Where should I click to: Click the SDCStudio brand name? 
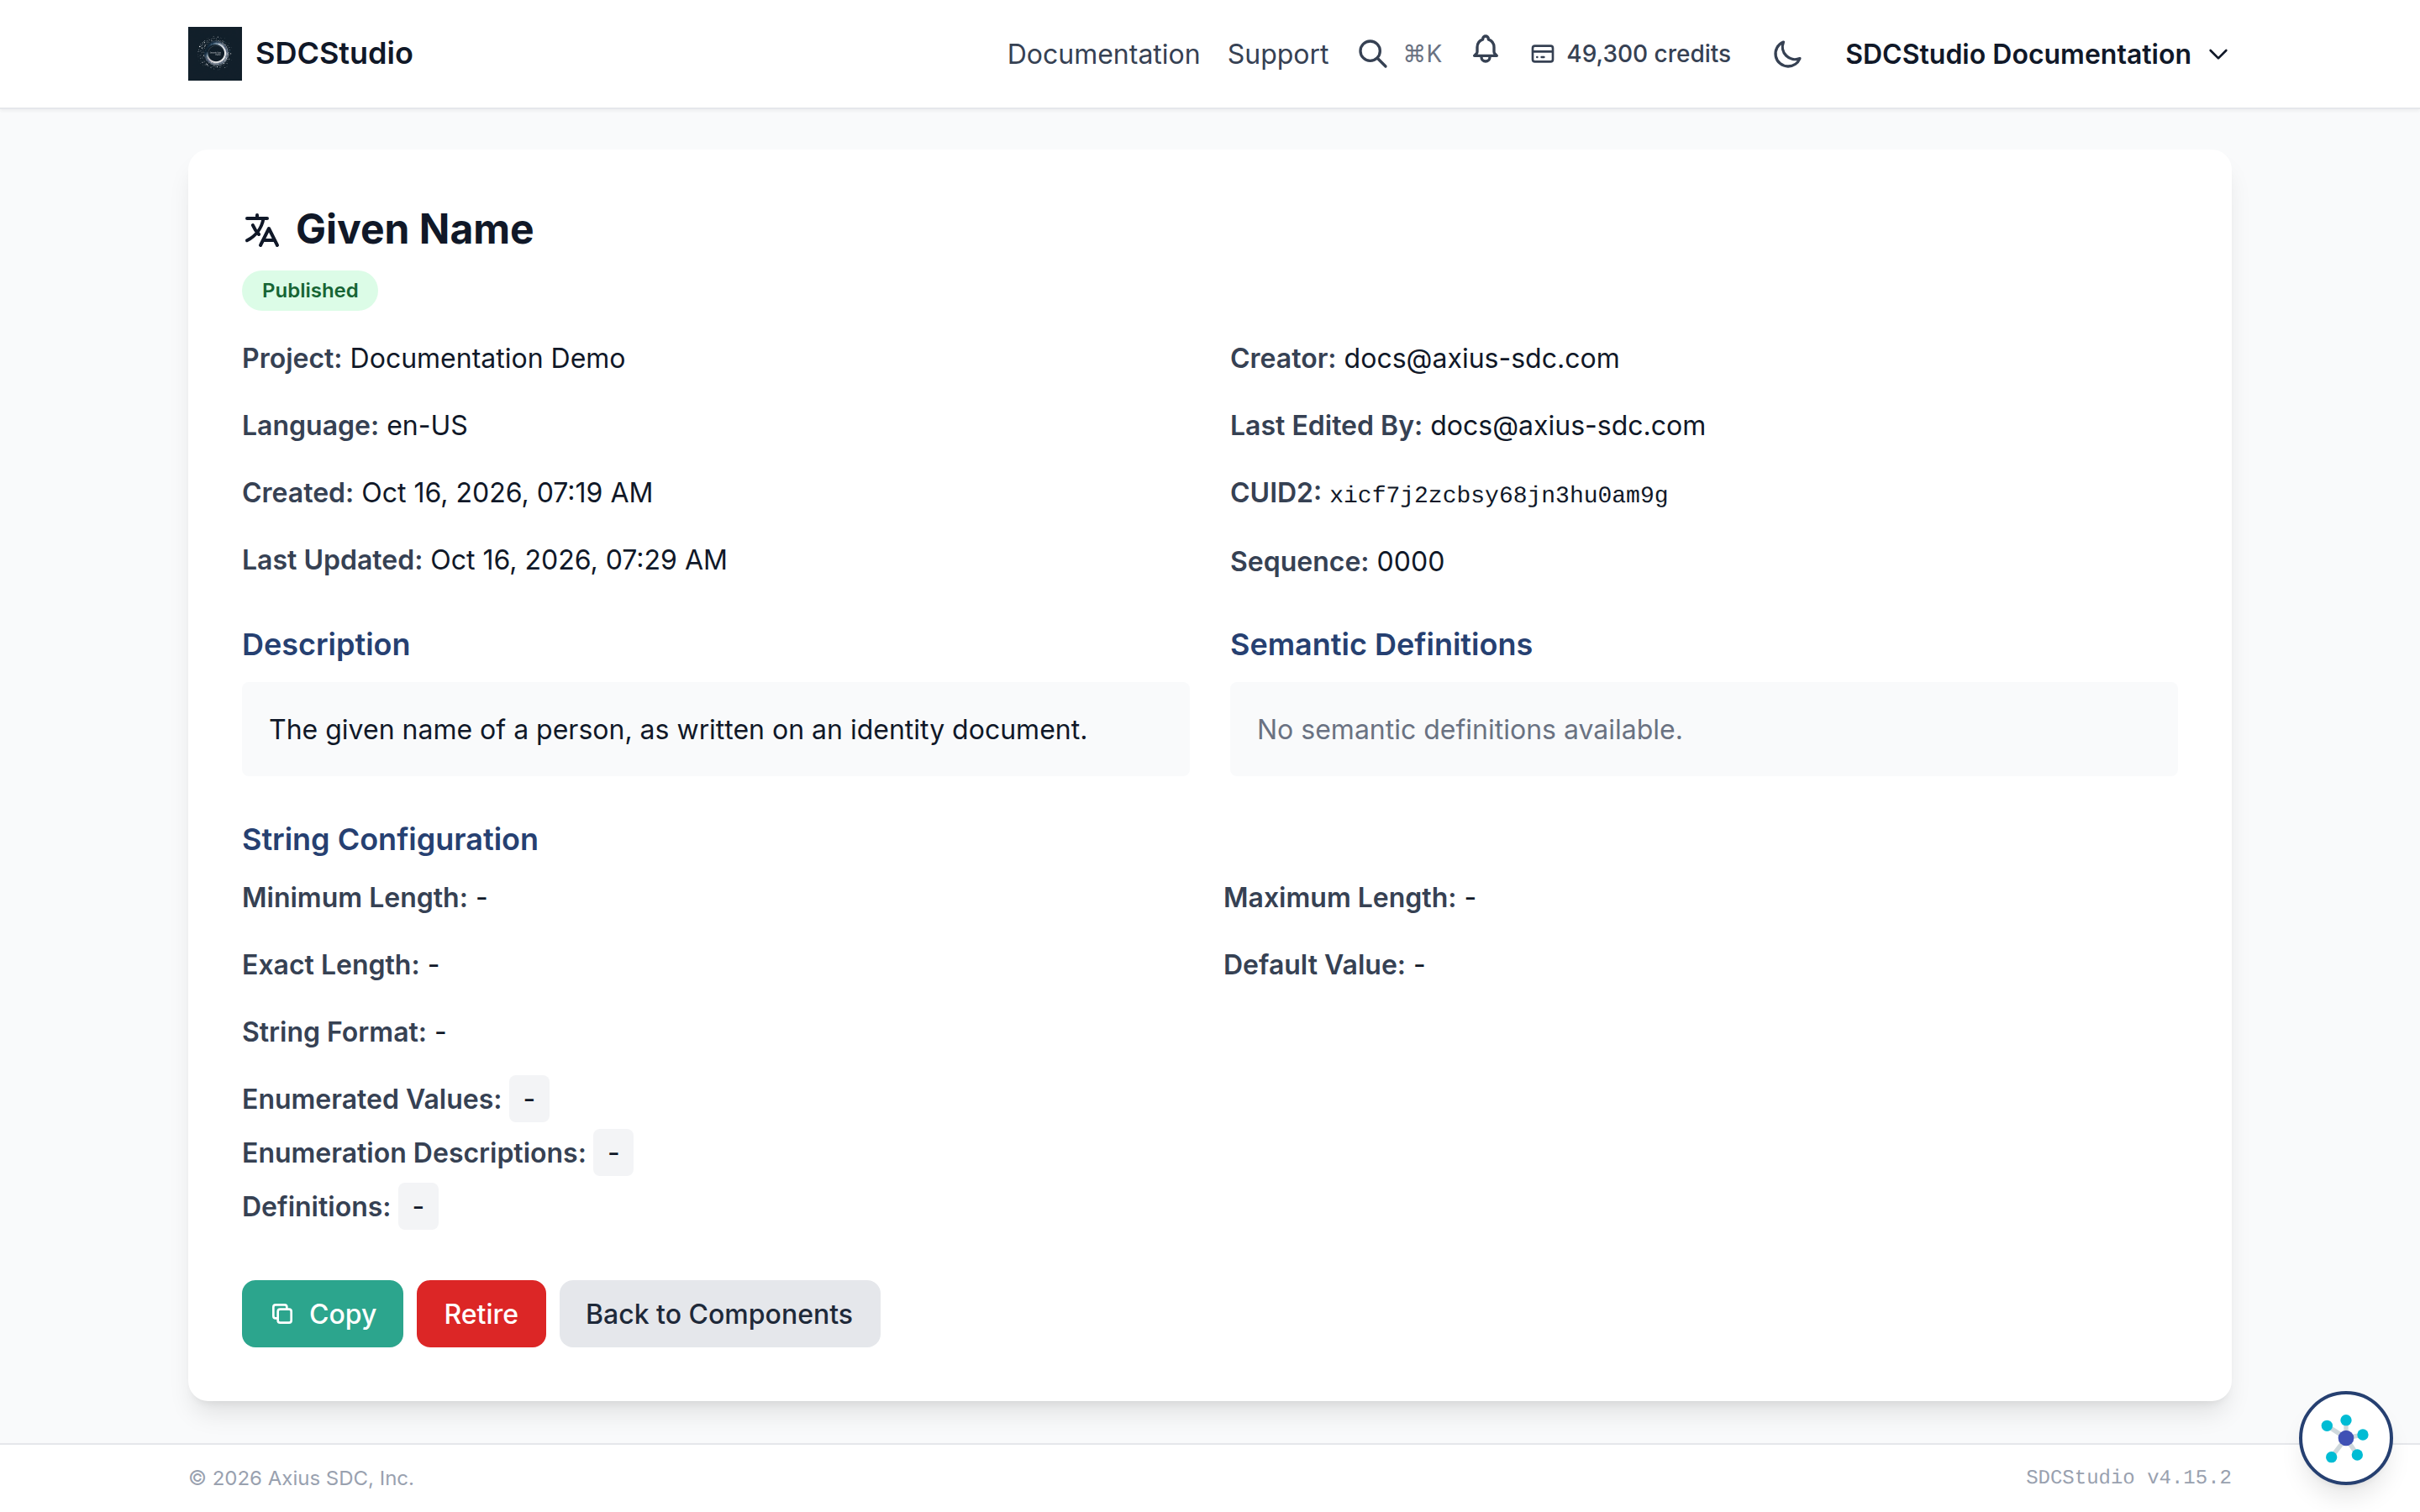point(334,53)
